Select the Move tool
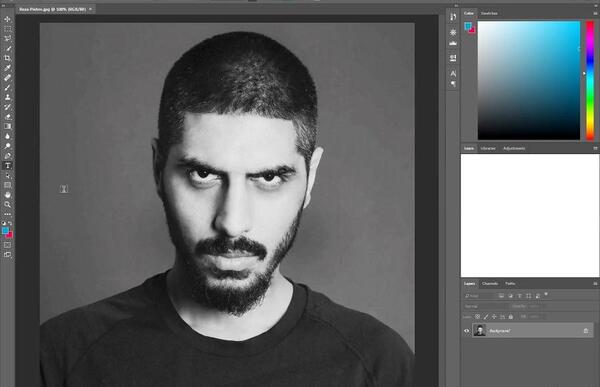Image resolution: width=600 pixels, height=387 pixels. pos(8,19)
